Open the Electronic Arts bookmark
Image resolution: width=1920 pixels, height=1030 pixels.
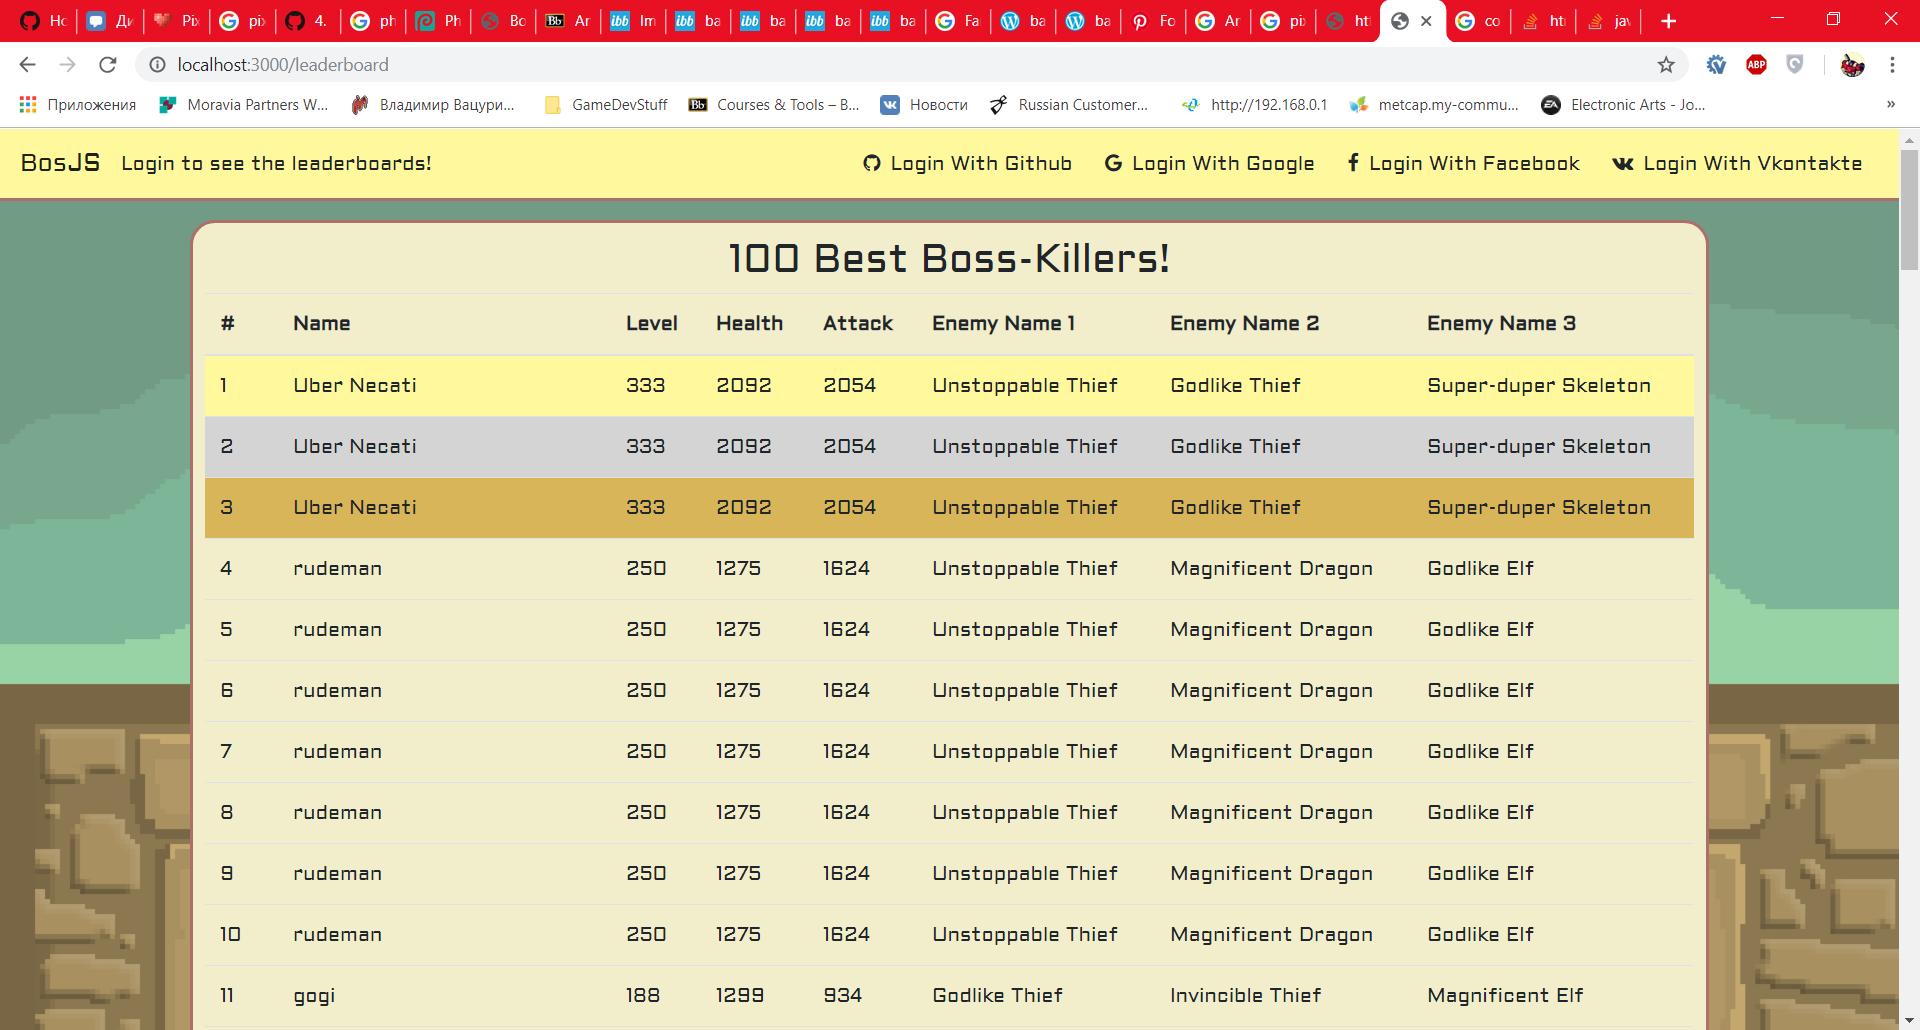(x=1622, y=104)
